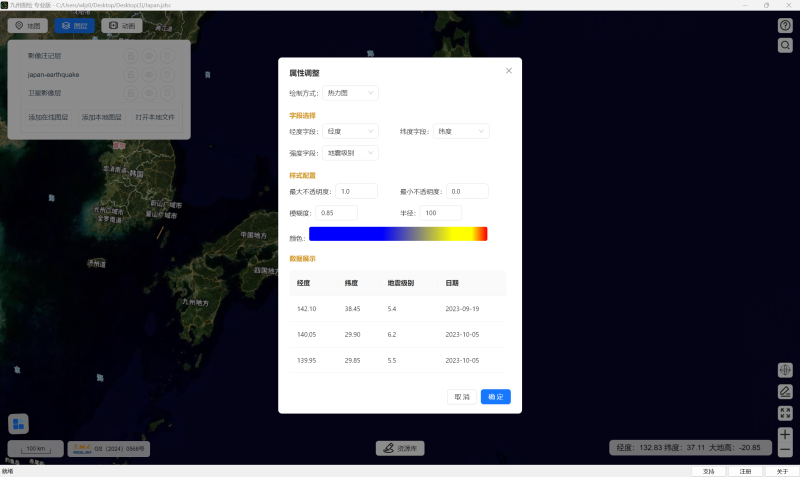Click the 纬度 column header
The width and height of the screenshot is (800, 477).
[351, 283]
